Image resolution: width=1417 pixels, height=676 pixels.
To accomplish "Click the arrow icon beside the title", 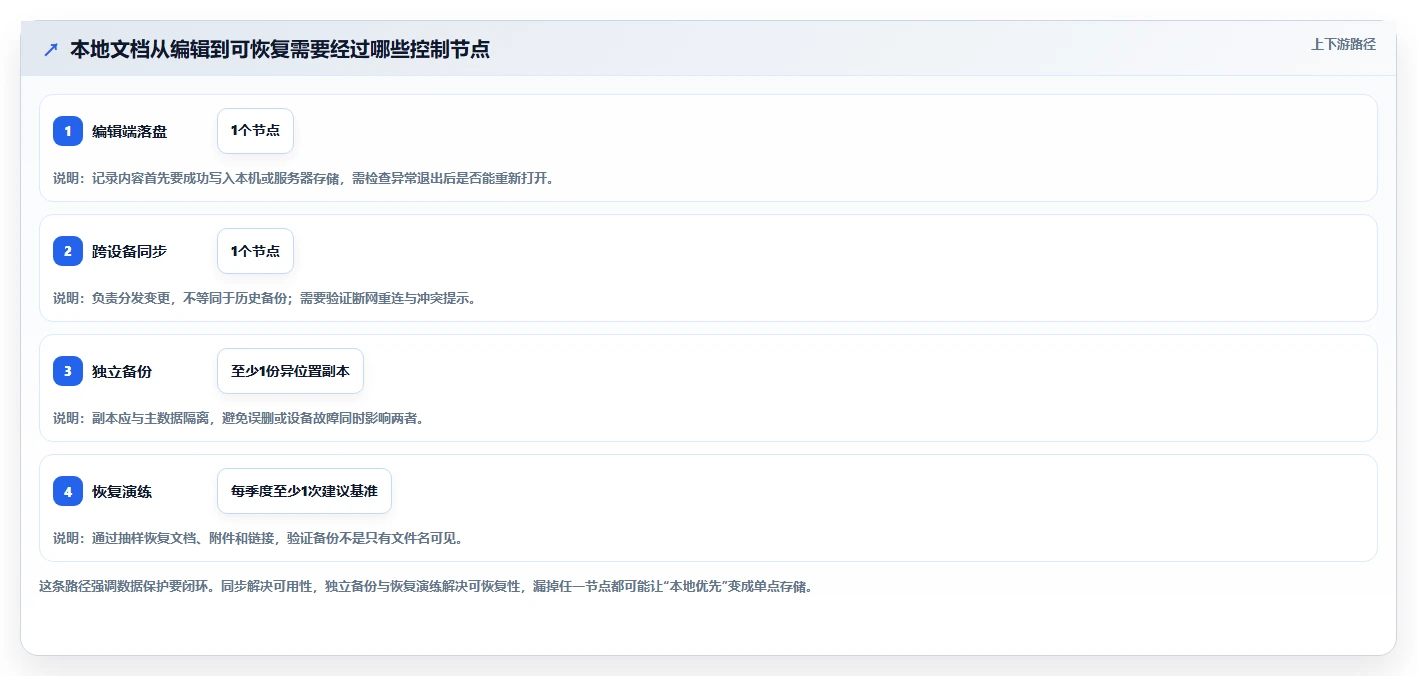I will (50, 49).
